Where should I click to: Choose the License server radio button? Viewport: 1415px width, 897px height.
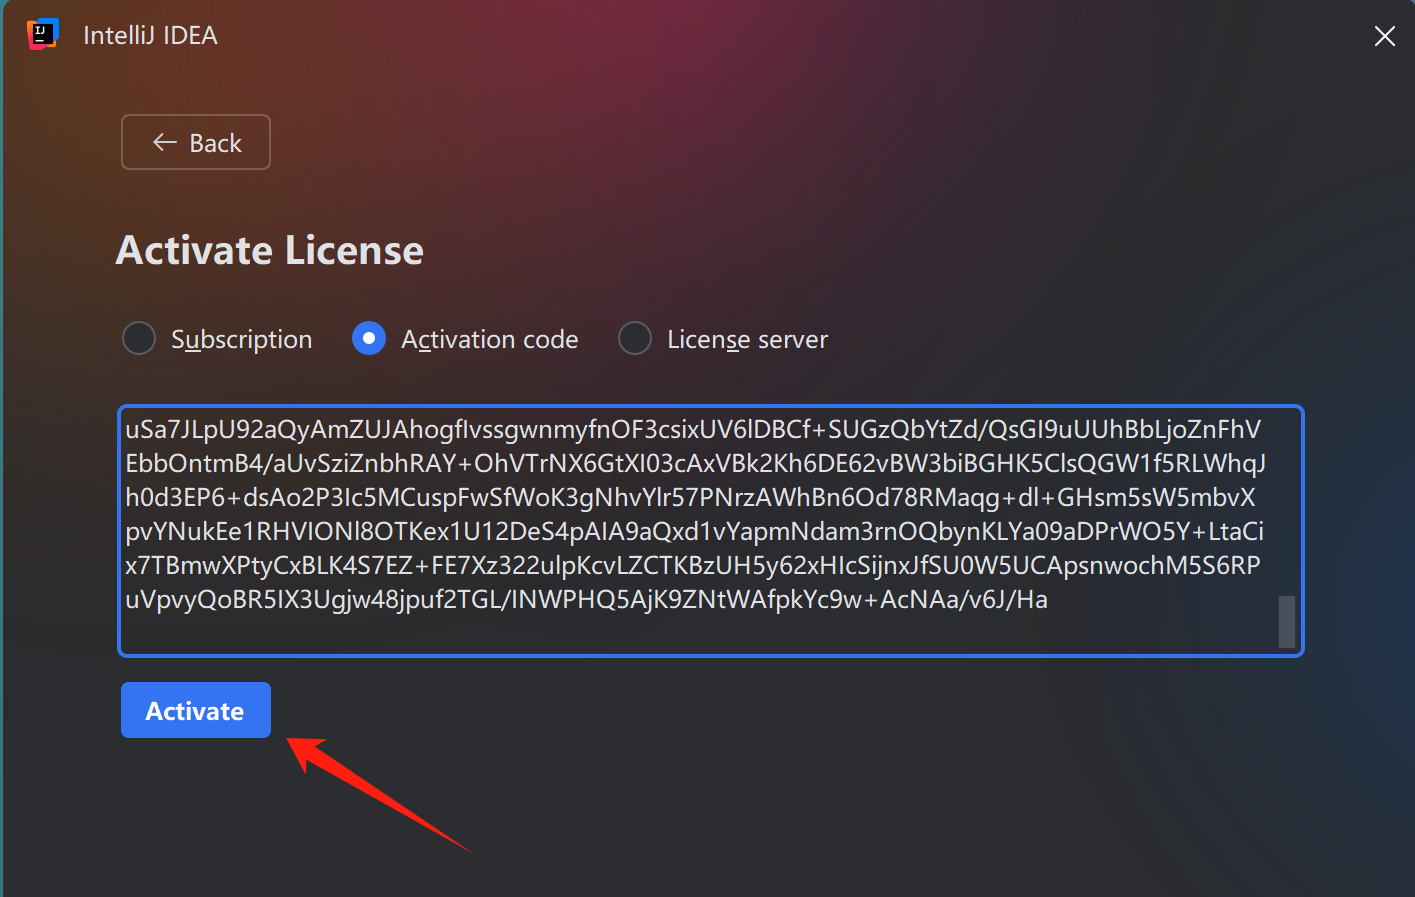635,338
